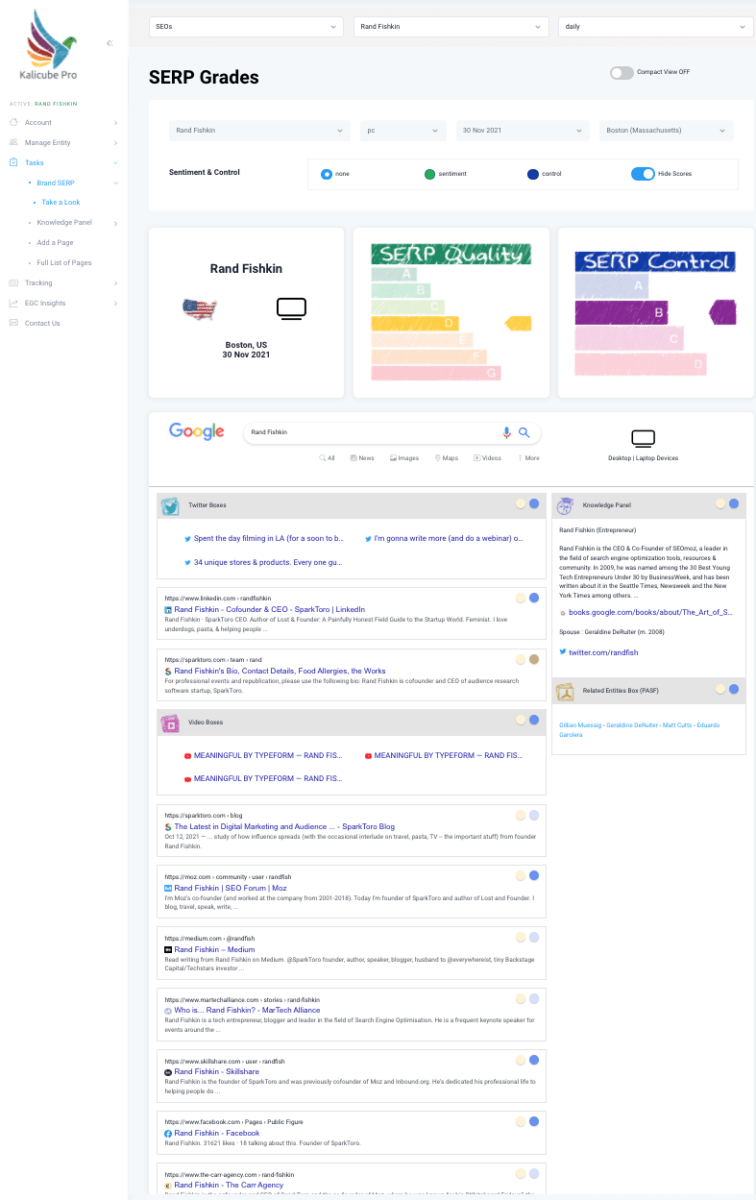
Task: Click tan control dot on sparktoro.com team result
Action: tap(534, 659)
